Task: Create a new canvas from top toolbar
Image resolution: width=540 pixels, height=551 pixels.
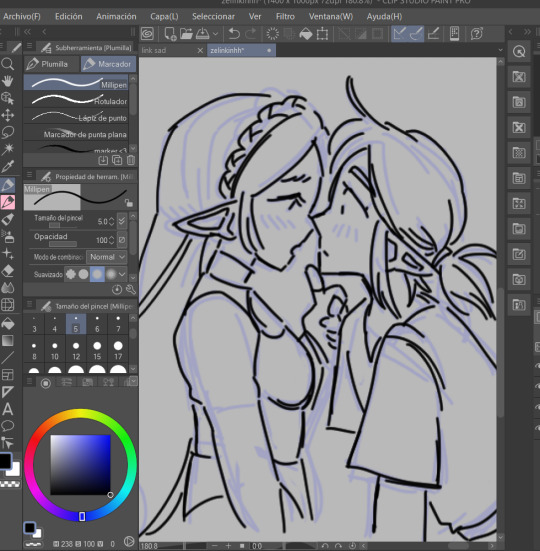Action: pyautogui.click(x=170, y=34)
